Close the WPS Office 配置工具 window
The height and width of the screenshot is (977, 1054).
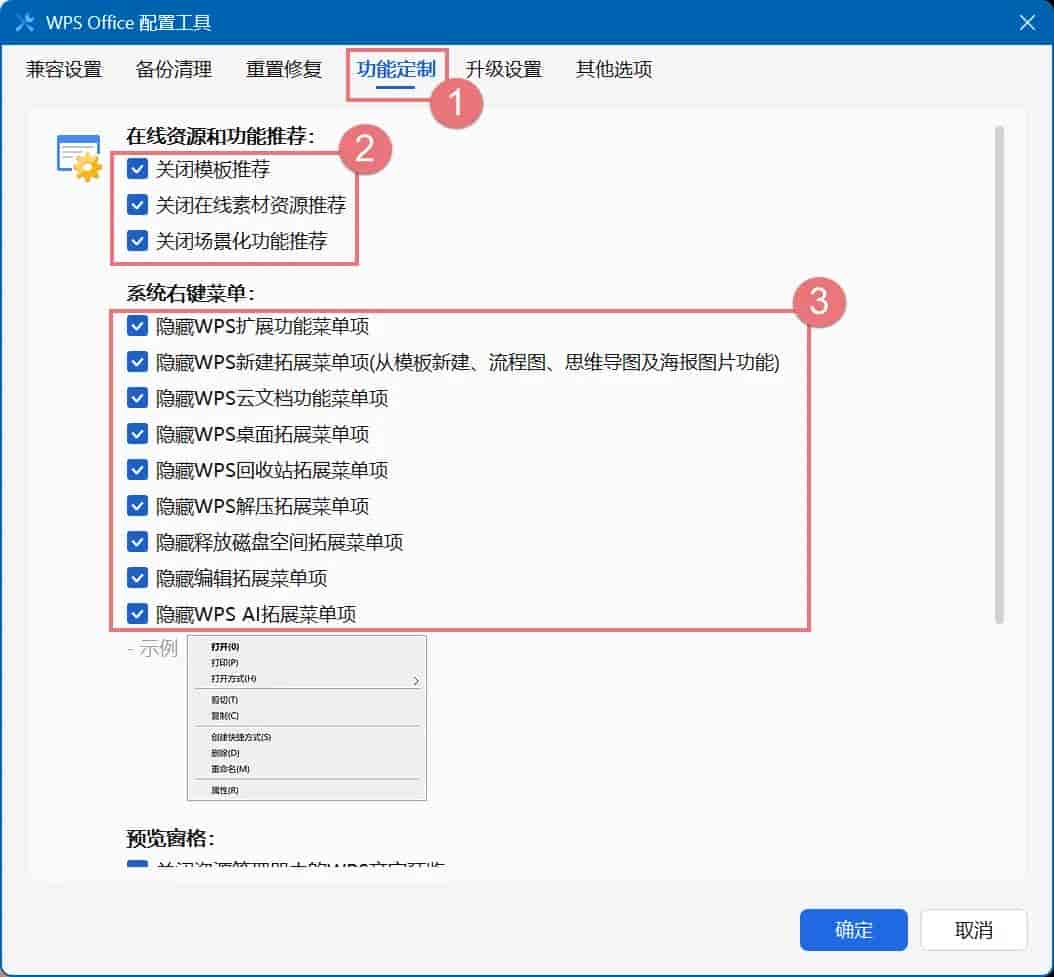point(1026,23)
